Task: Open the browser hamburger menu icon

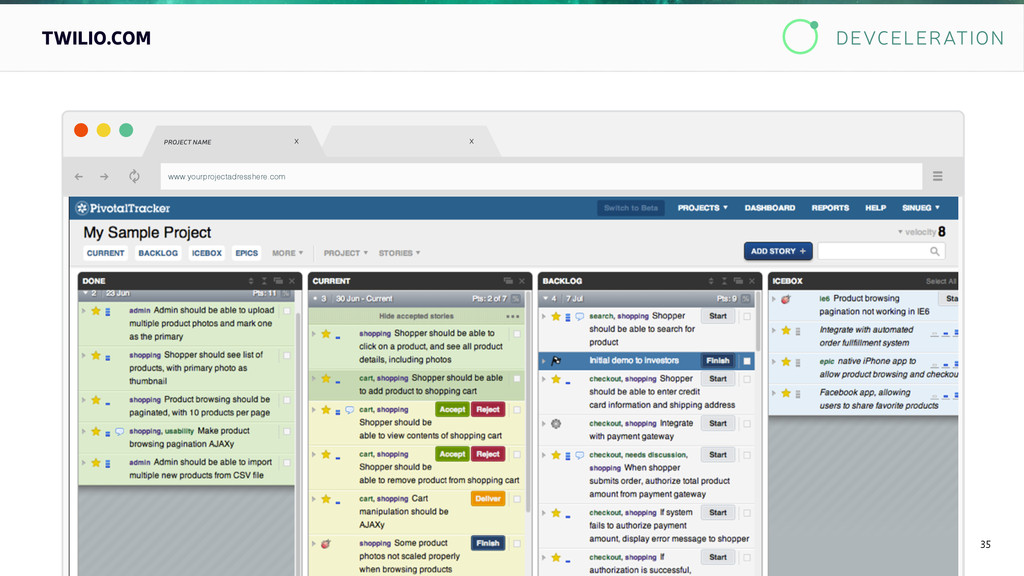Action: tap(937, 176)
